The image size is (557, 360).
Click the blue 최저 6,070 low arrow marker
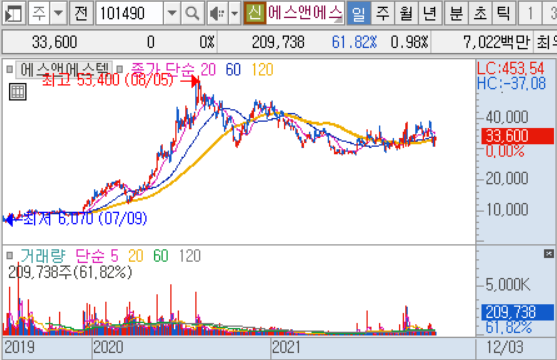(x=10, y=220)
